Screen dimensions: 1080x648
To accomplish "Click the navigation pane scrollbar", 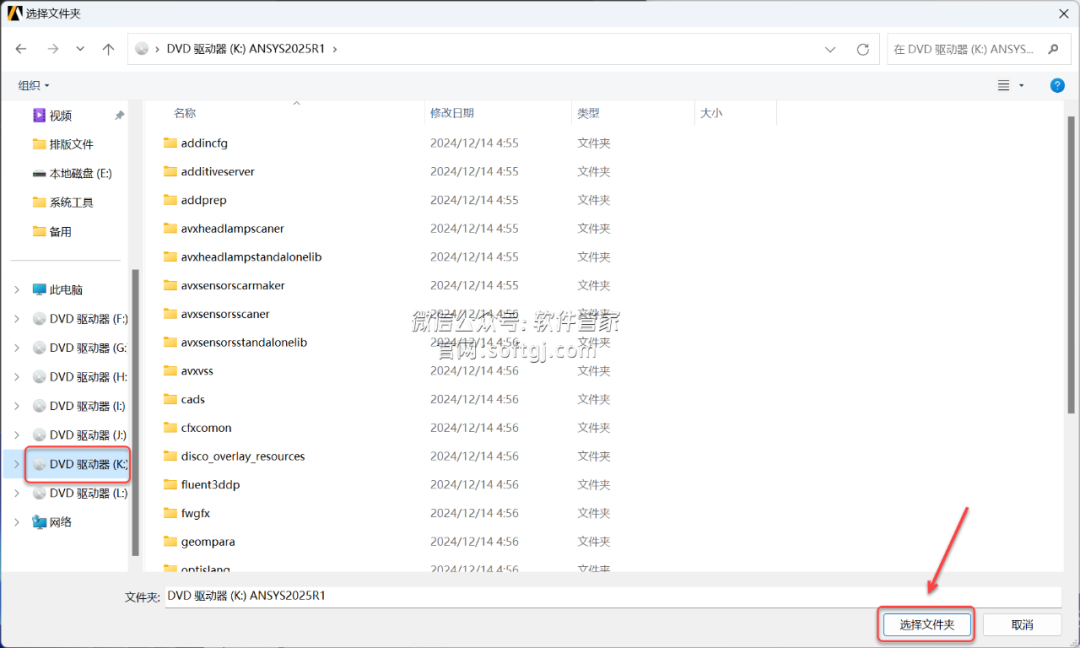I will [x=135, y=412].
